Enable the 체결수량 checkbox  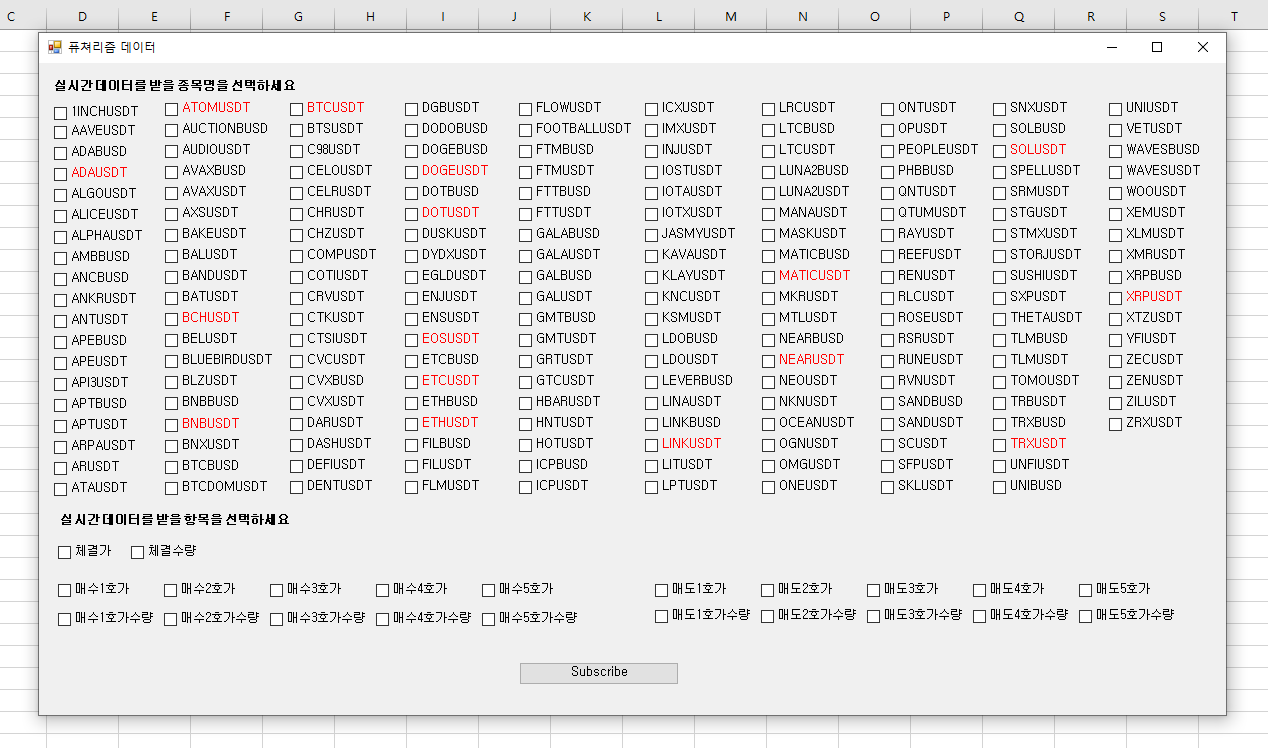138,552
